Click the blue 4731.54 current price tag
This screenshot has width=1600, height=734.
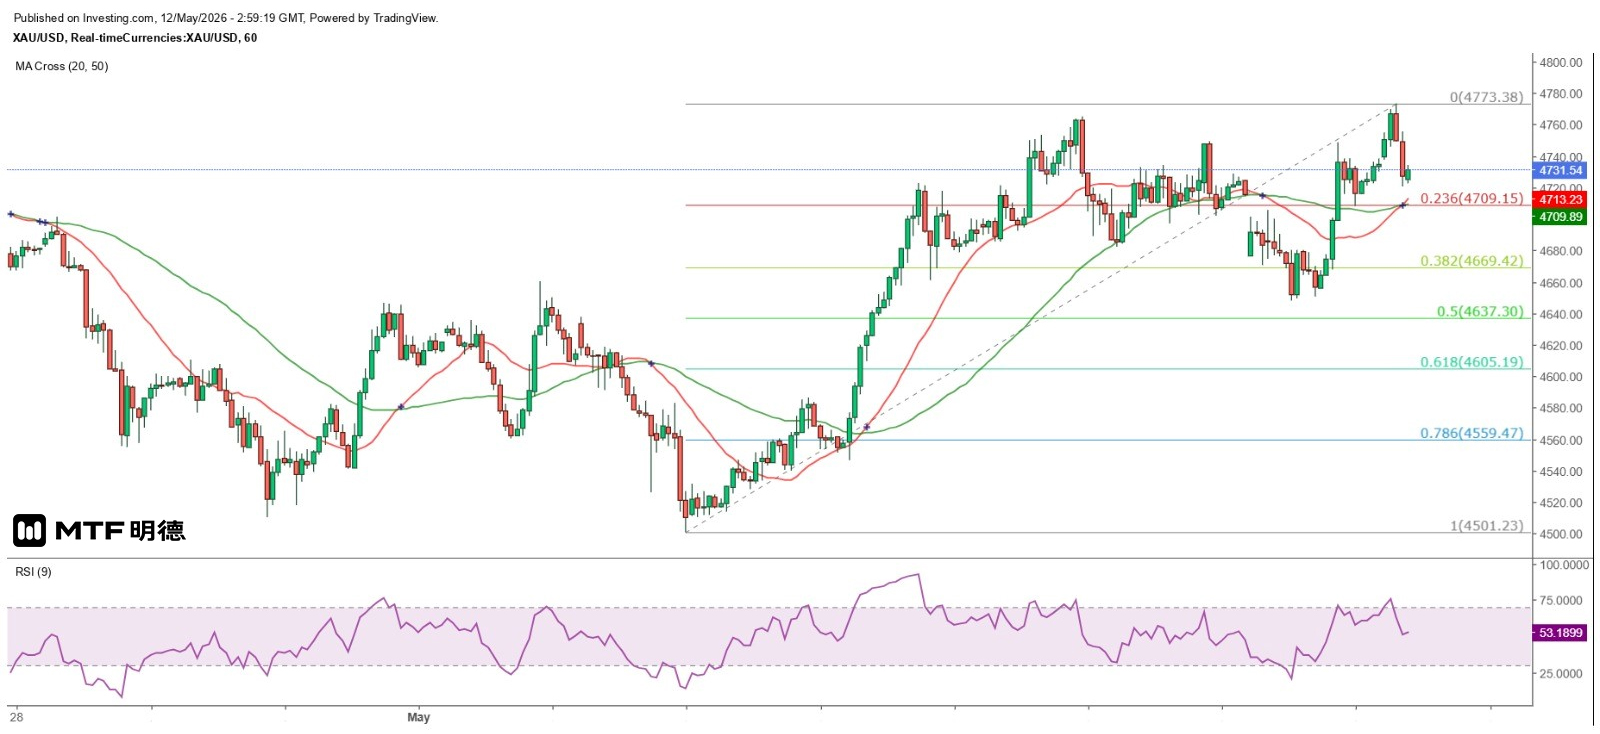click(1560, 171)
